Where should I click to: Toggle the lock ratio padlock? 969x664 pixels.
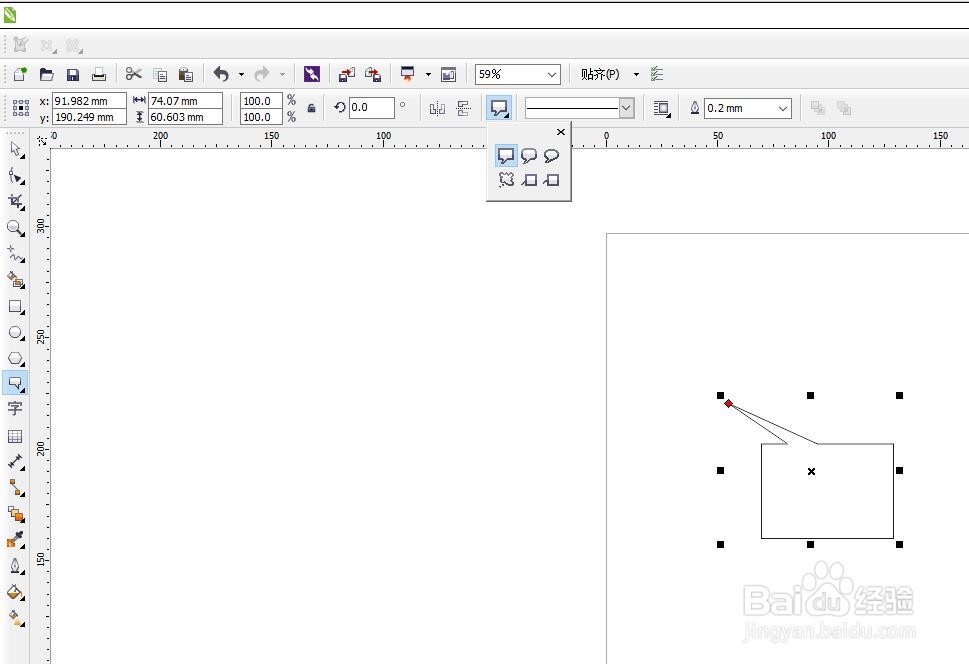(x=311, y=108)
